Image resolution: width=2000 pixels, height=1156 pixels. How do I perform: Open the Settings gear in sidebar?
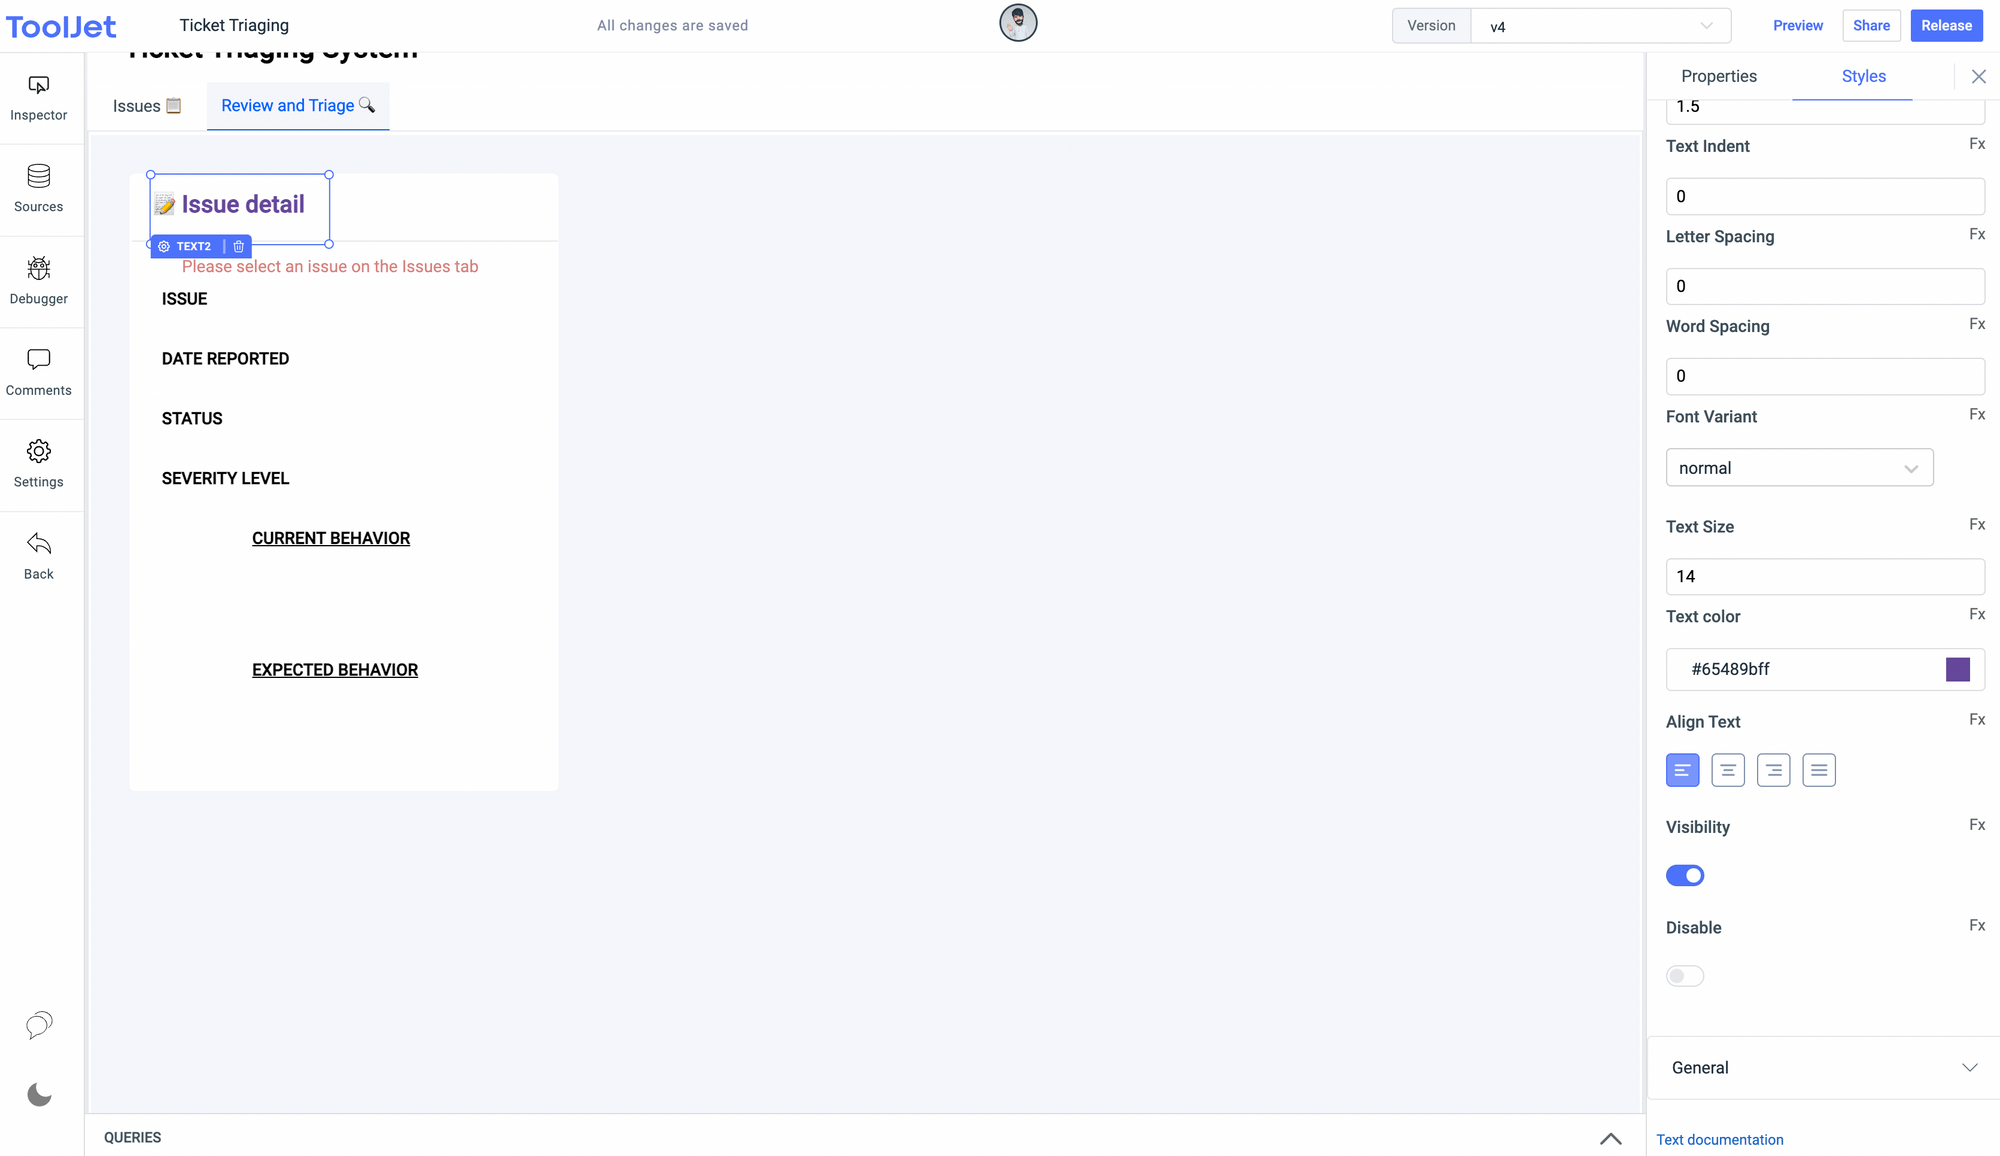pos(39,452)
